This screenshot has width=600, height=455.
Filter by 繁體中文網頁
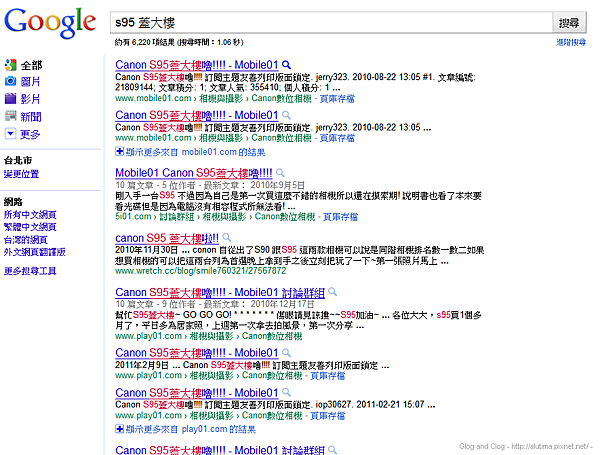[30, 227]
